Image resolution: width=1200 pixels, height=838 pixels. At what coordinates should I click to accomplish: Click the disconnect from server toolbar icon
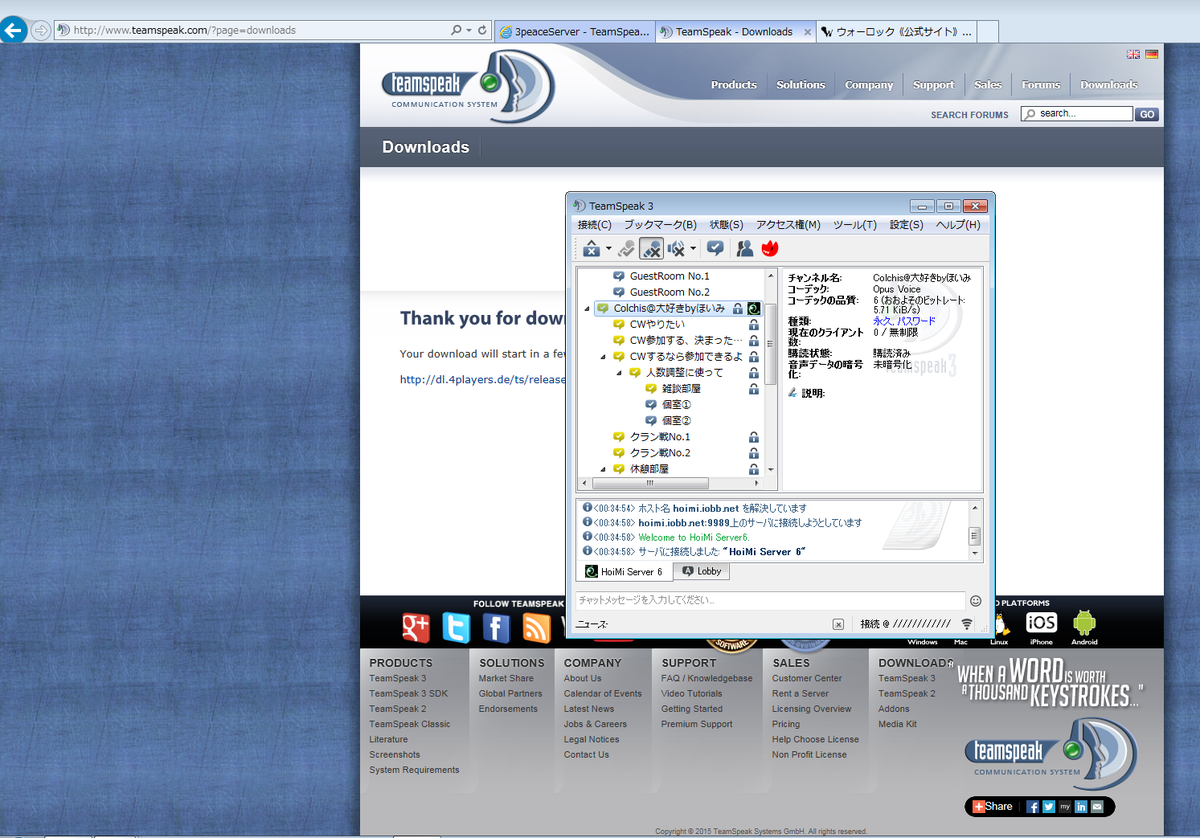(591, 248)
